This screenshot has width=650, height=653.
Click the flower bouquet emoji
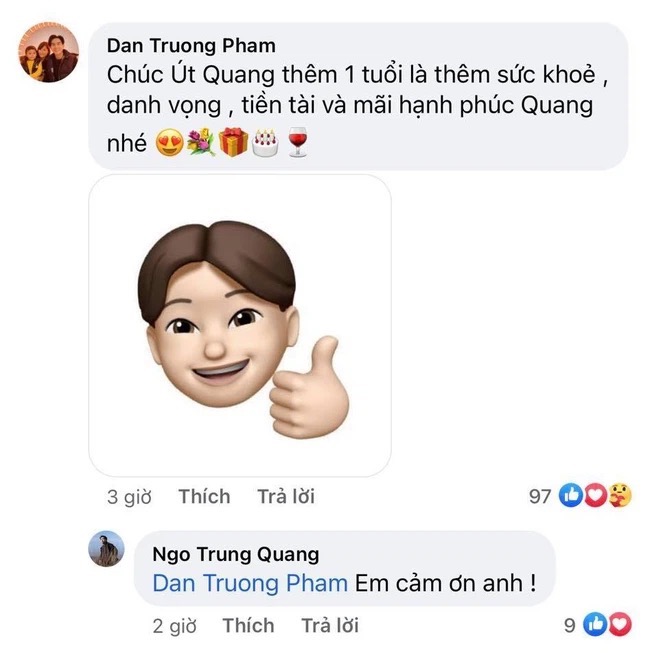[x=201, y=143]
